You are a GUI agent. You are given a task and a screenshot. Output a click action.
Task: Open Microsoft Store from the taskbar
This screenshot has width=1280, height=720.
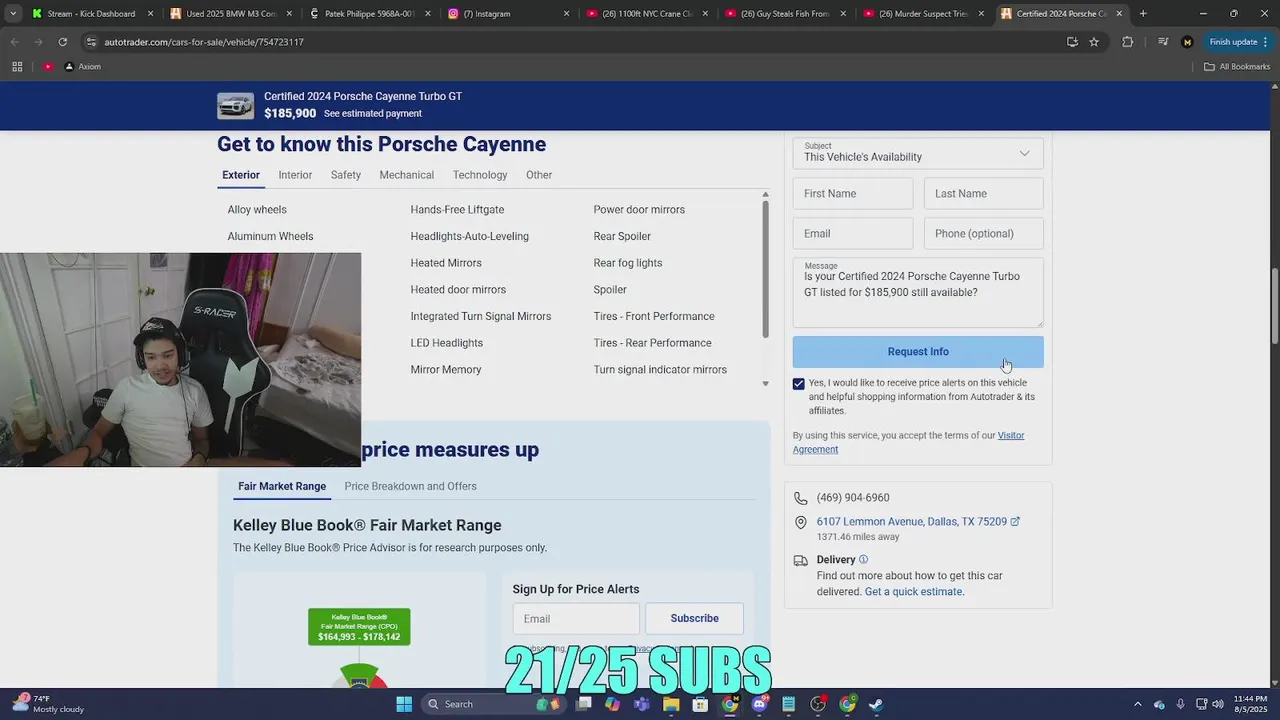(701, 704)
